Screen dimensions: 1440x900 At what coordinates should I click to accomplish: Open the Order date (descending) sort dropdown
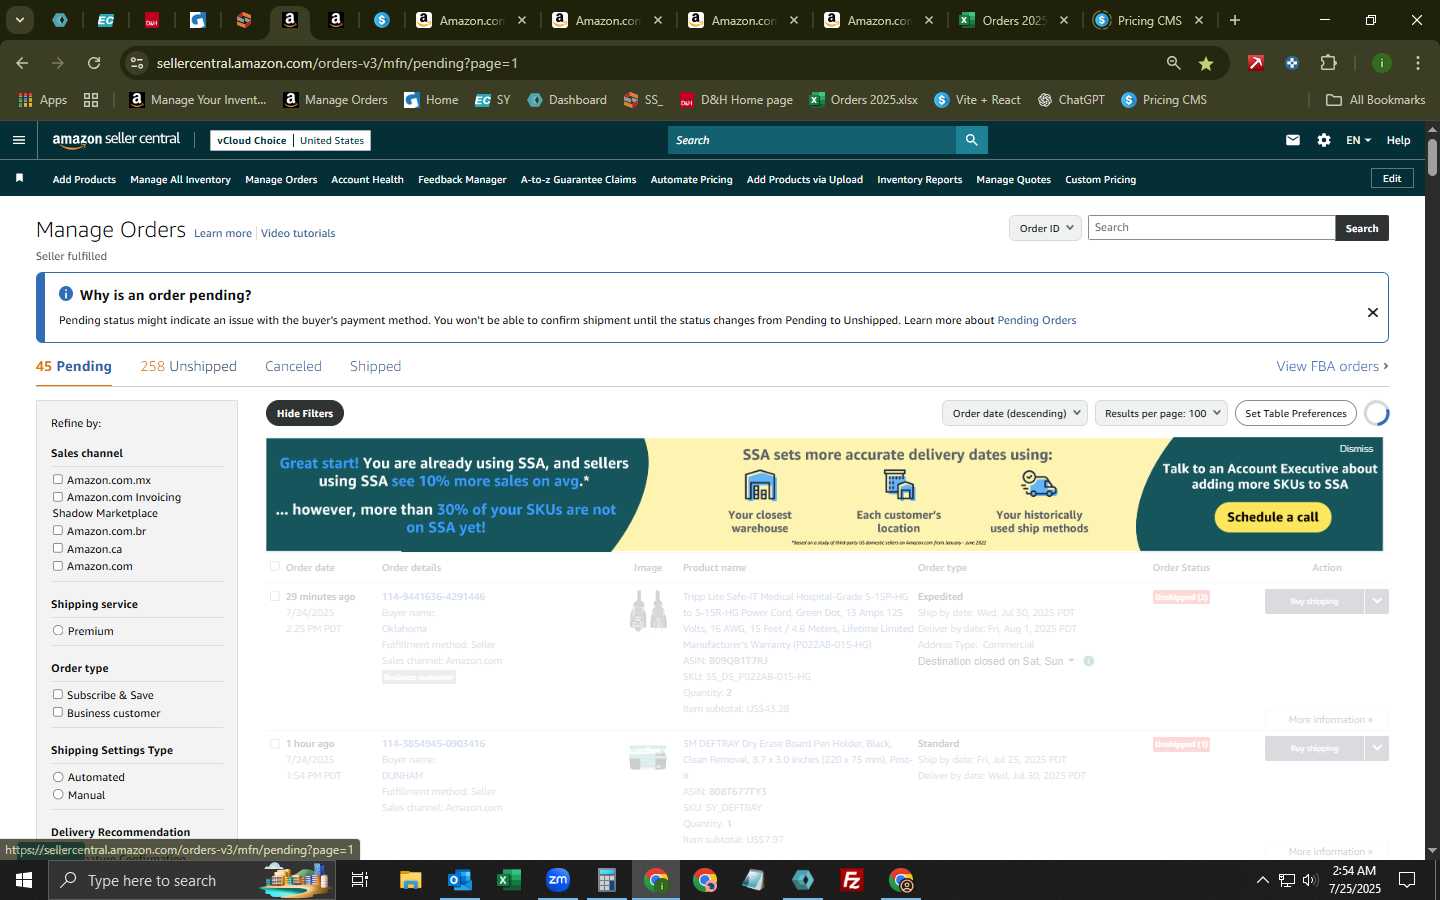point(1015,413)
